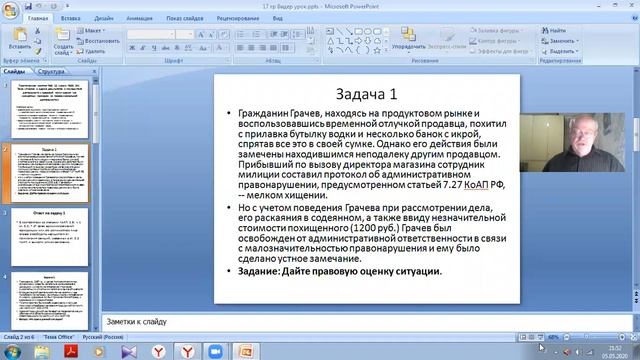Screen dimensions: 640x360
Task: Open line spacing dropdown in Абзац
Action: pos(298,35)
